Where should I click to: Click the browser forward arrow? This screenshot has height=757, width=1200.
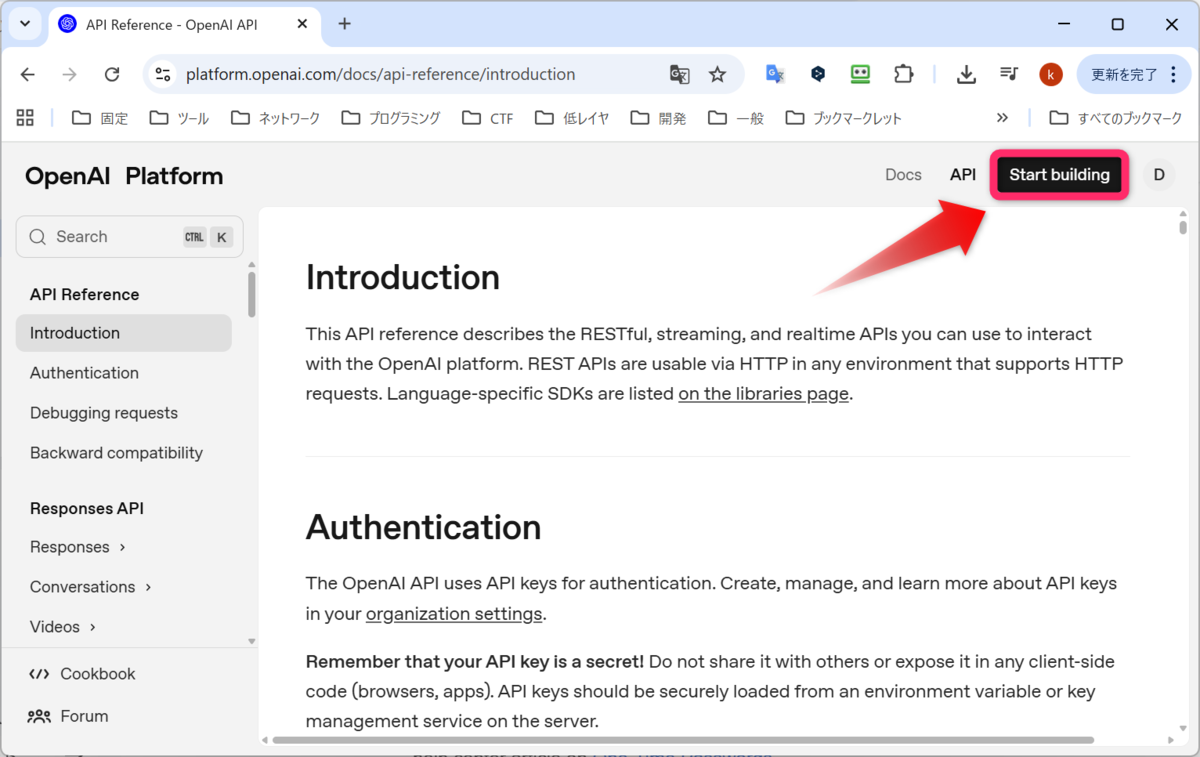click(70, 74)
